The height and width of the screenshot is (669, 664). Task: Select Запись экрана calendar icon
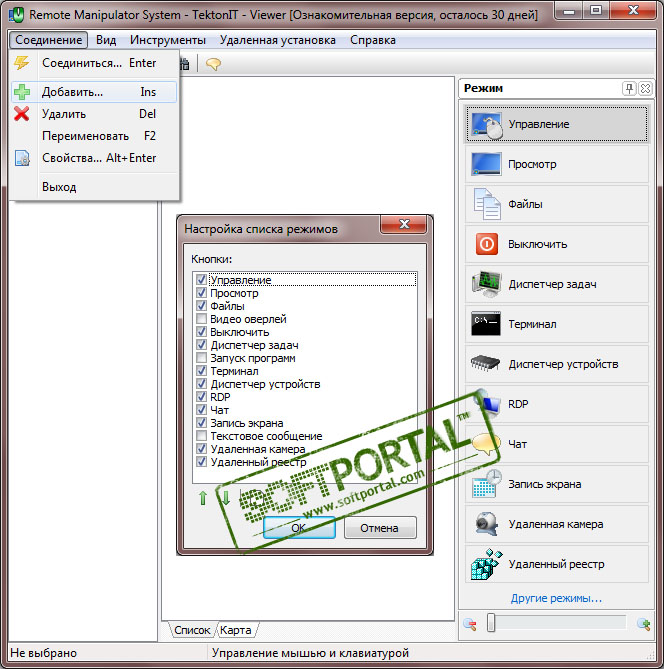tap(486, 484)
